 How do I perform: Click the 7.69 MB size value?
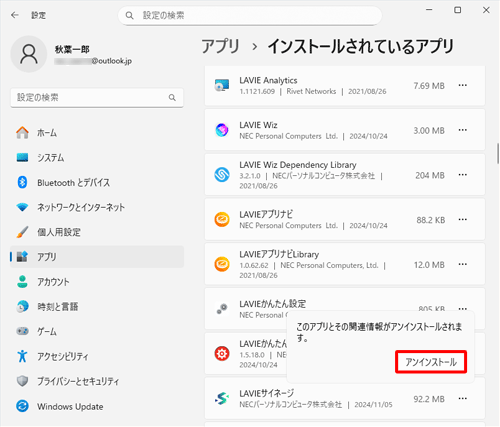[x=429, y=86]
